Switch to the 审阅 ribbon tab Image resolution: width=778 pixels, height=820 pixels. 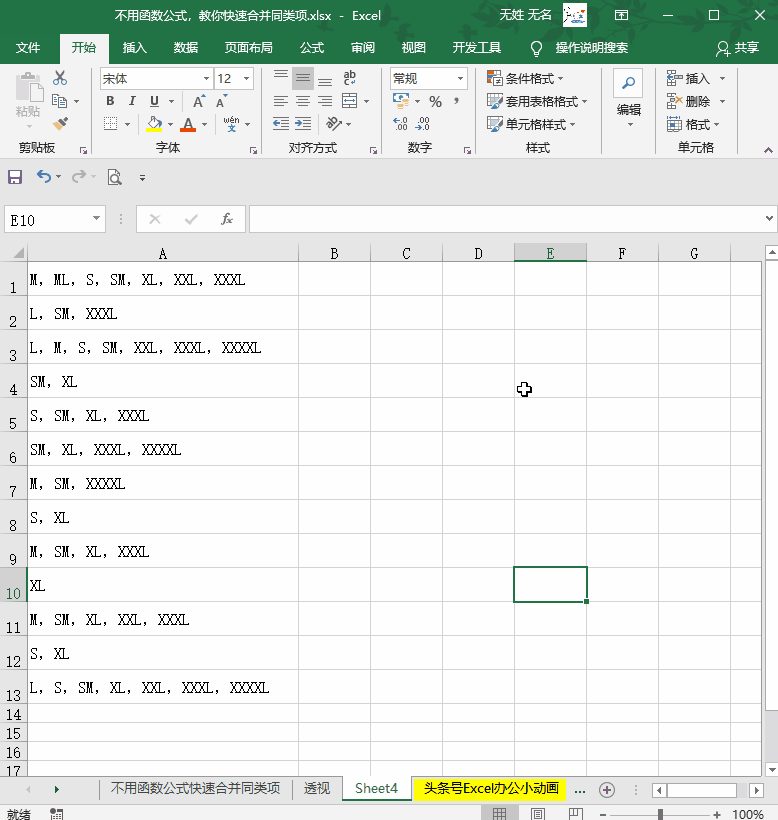[362, 48]
